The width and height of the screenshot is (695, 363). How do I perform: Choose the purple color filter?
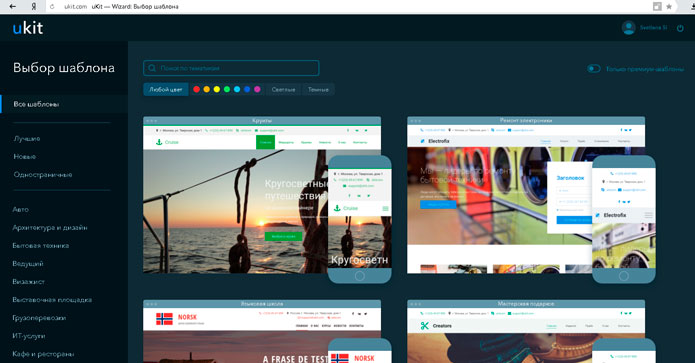click(x=257, y=89)
